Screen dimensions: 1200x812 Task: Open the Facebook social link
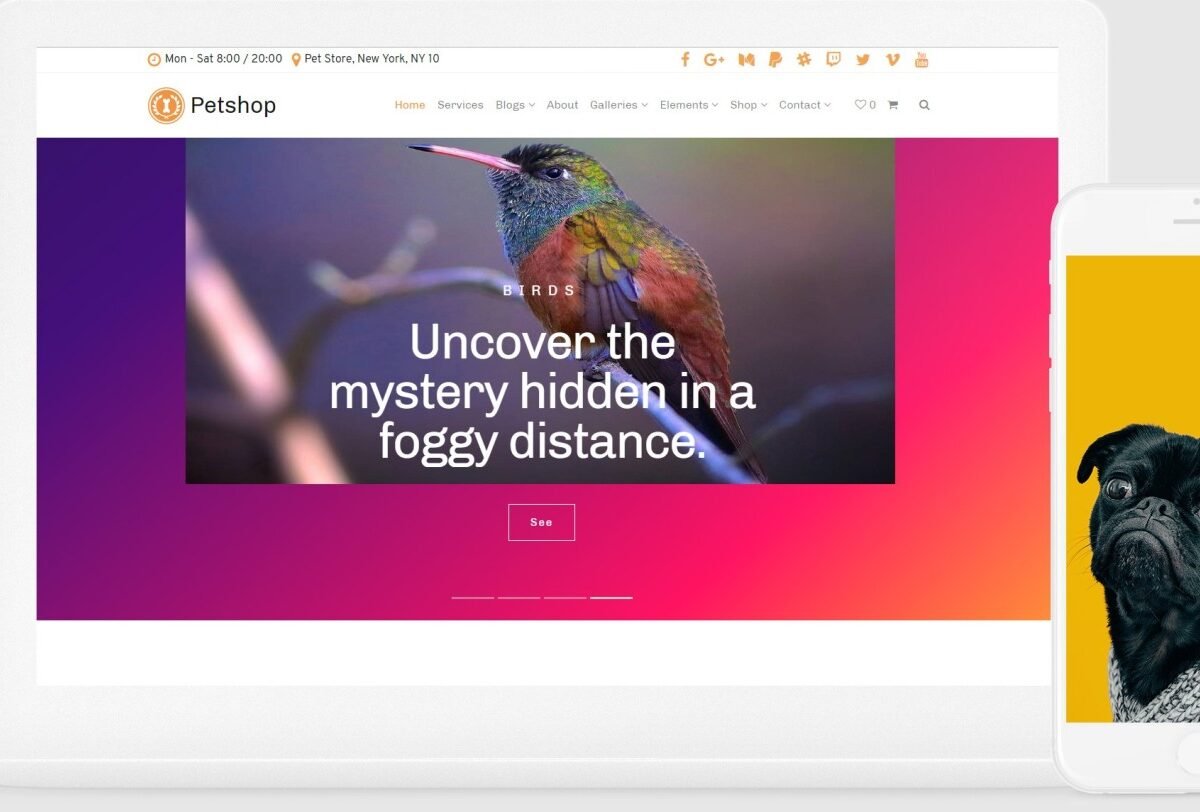(685, 59)
